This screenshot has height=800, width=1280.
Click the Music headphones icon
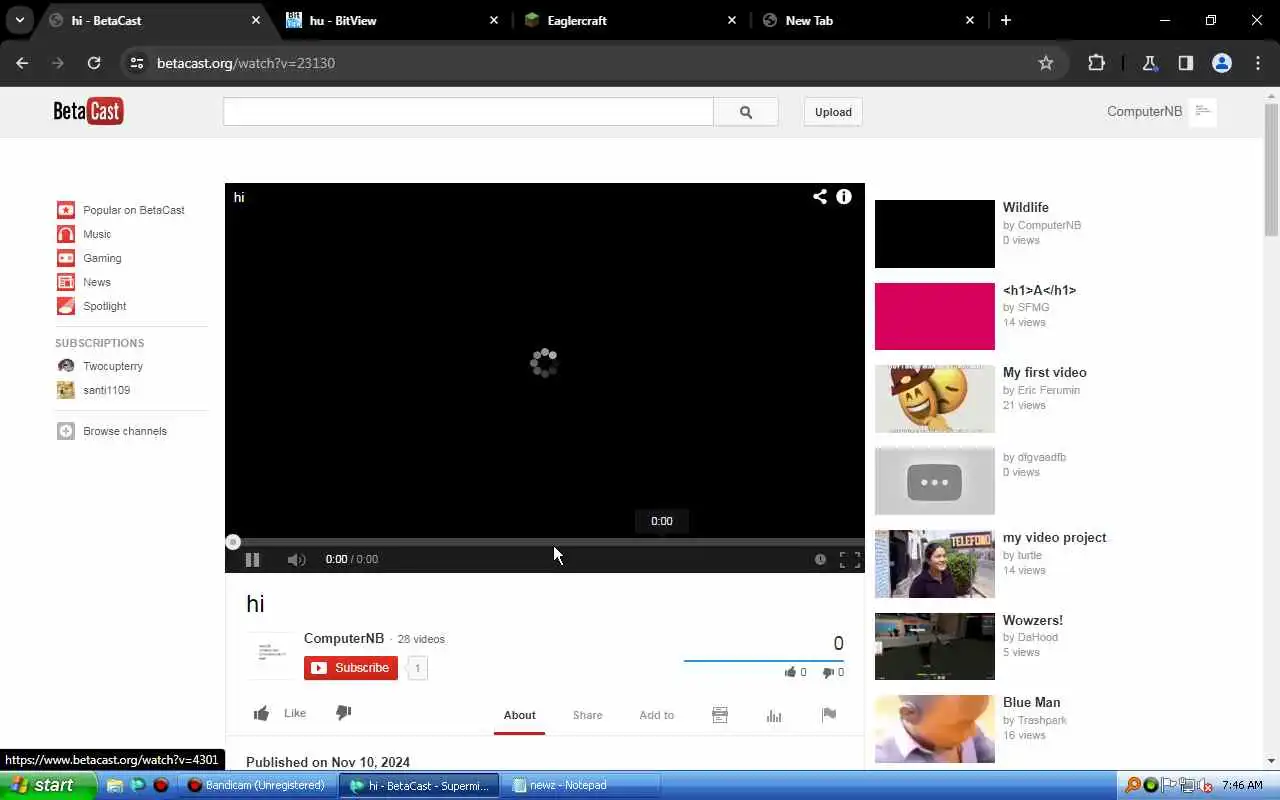[x=66, y=234]
